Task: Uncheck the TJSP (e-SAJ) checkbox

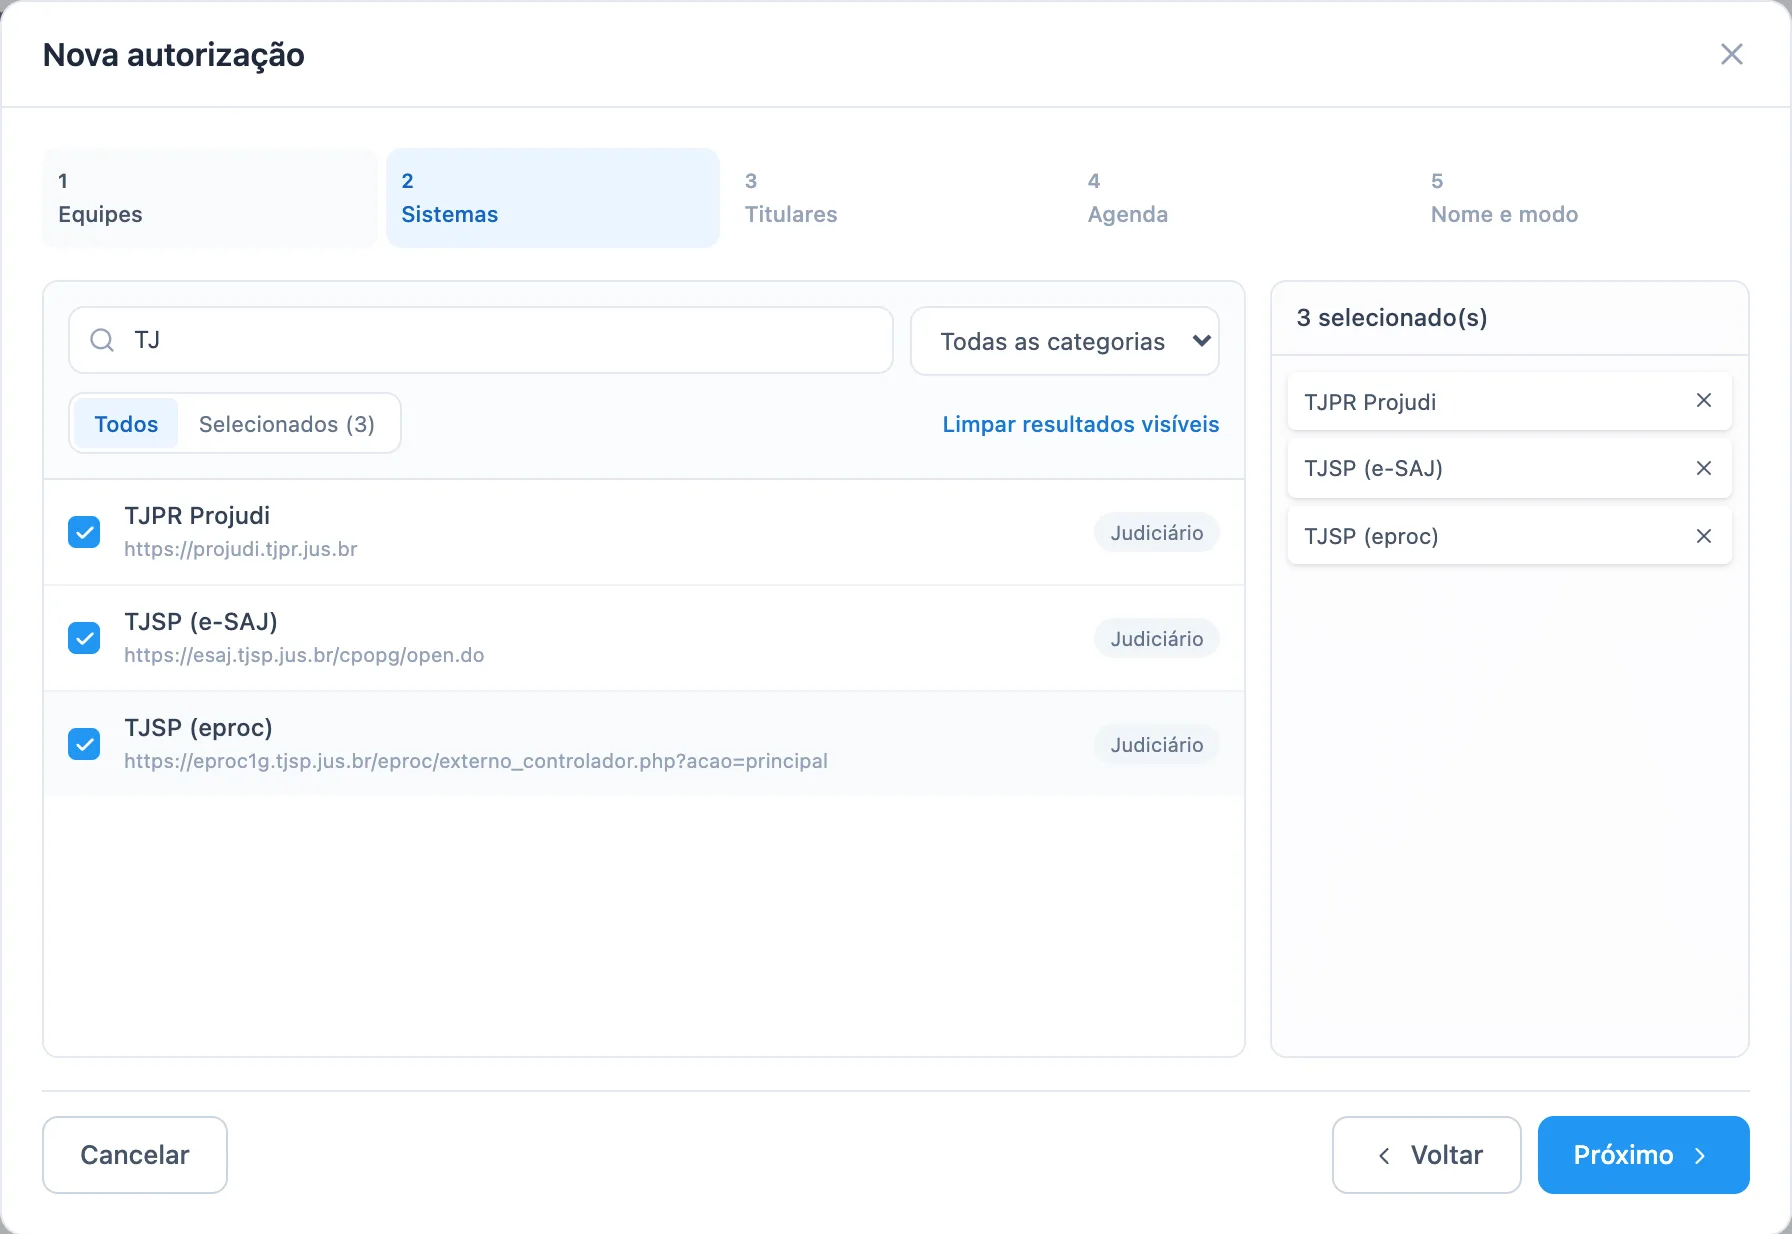Action: click(x=84, y=638)
